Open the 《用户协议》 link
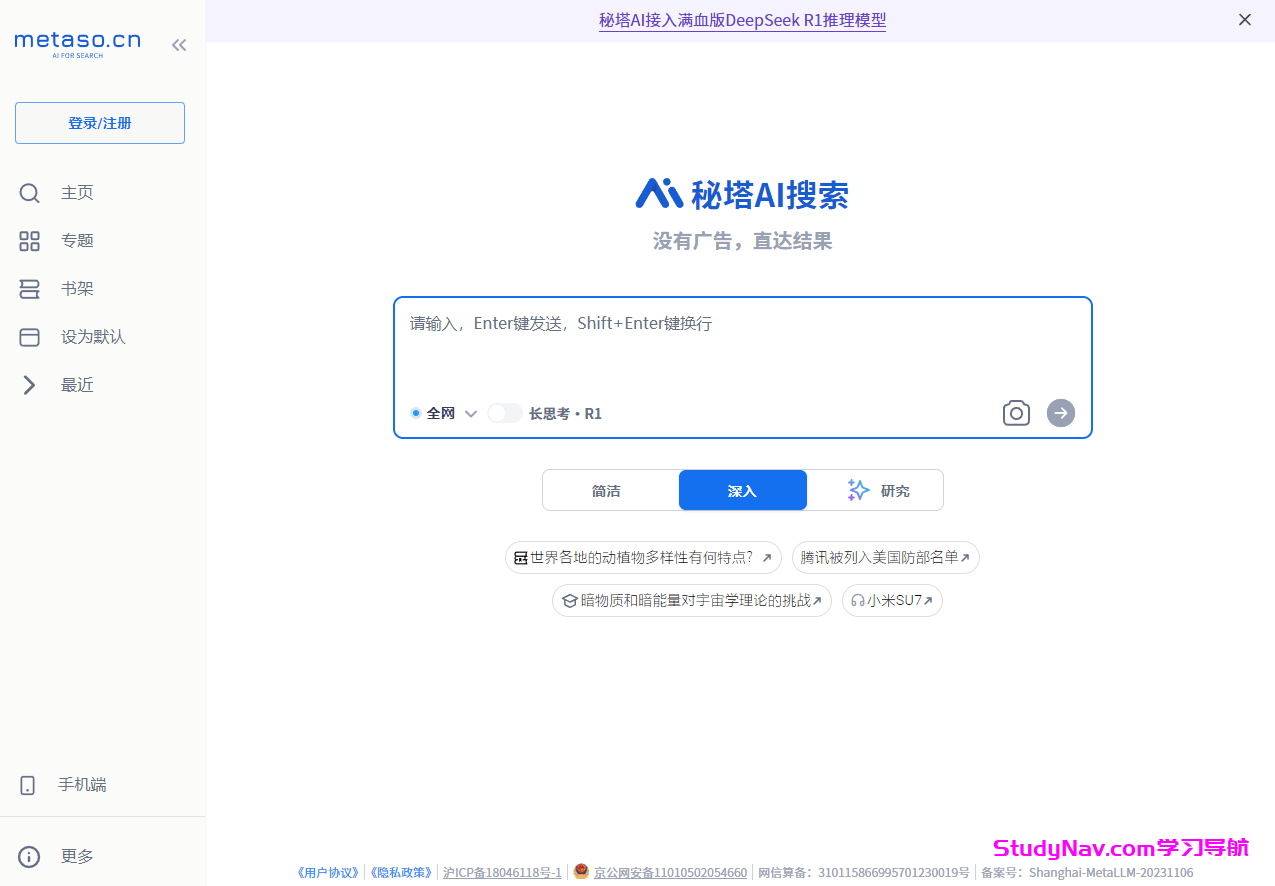This screenshot has width=1275, height=886. [x=327, y=873]
